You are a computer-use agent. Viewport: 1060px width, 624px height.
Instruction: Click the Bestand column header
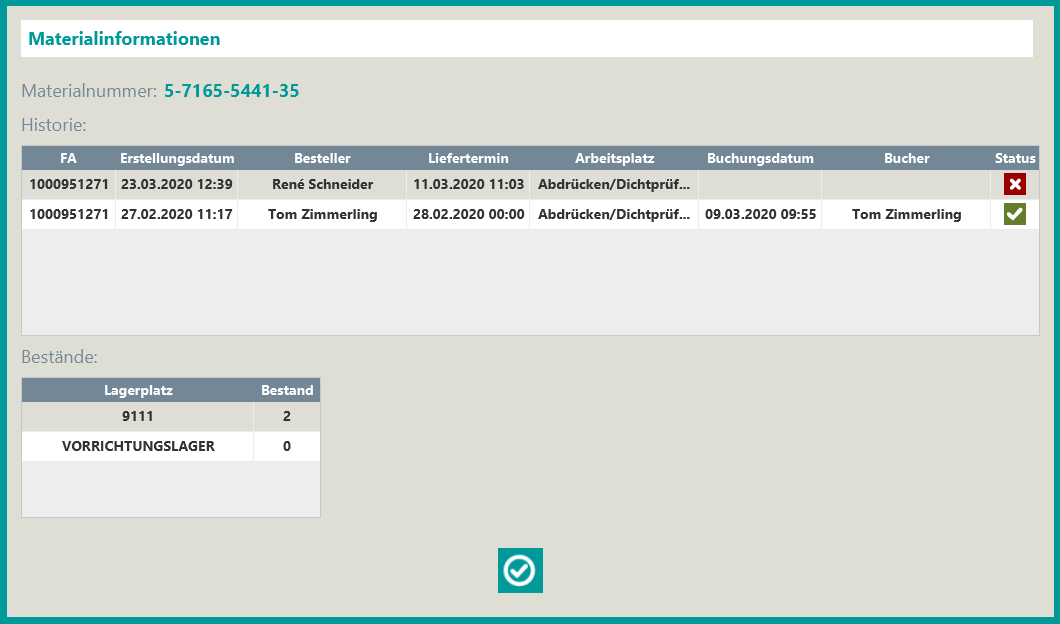(x=287, y=390)
